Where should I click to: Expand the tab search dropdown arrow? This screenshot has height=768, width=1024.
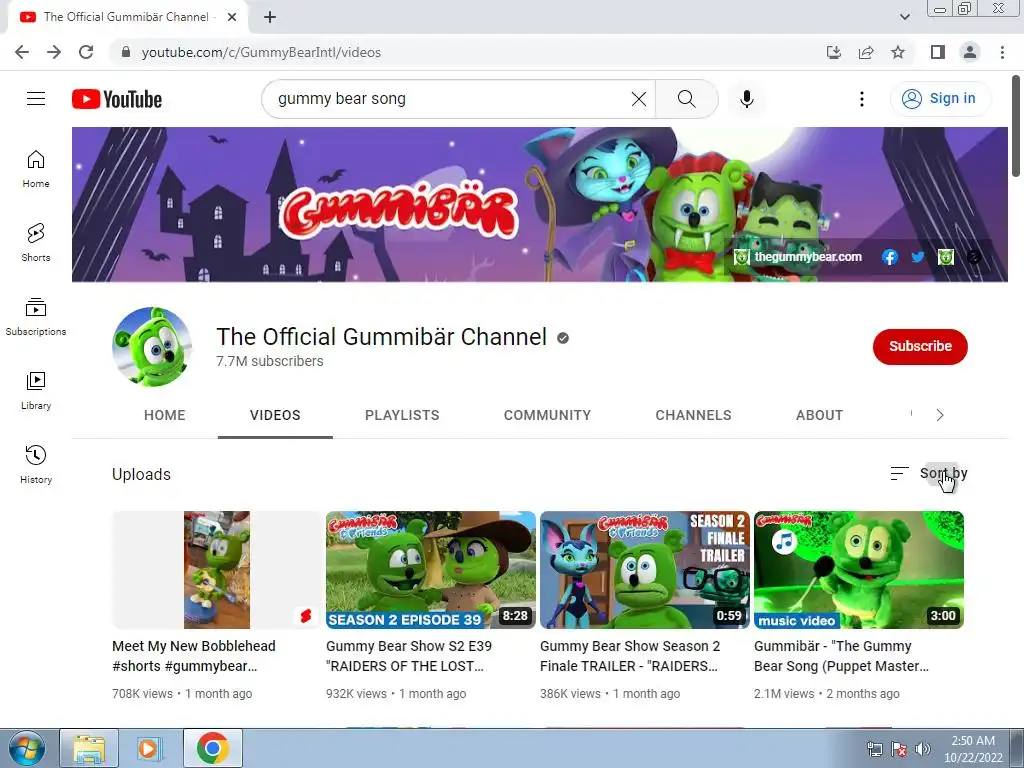904,17
